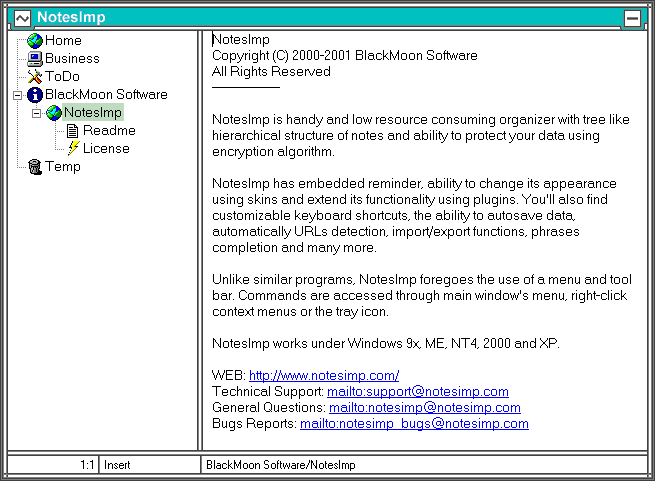The image size is (655, 481).
Task: Select the Home note in tree
Action: point(63,41)
